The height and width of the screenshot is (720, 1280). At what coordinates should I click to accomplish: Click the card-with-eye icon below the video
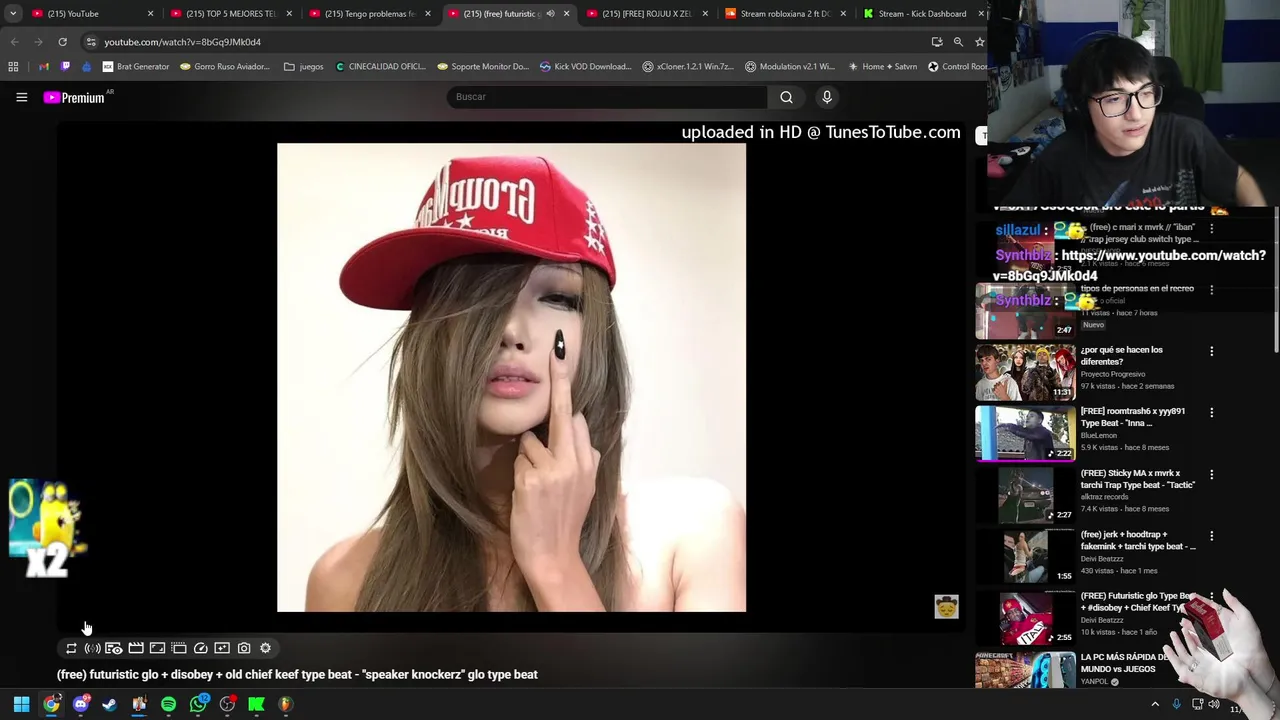pyautogui.click(x=114, y=648)
